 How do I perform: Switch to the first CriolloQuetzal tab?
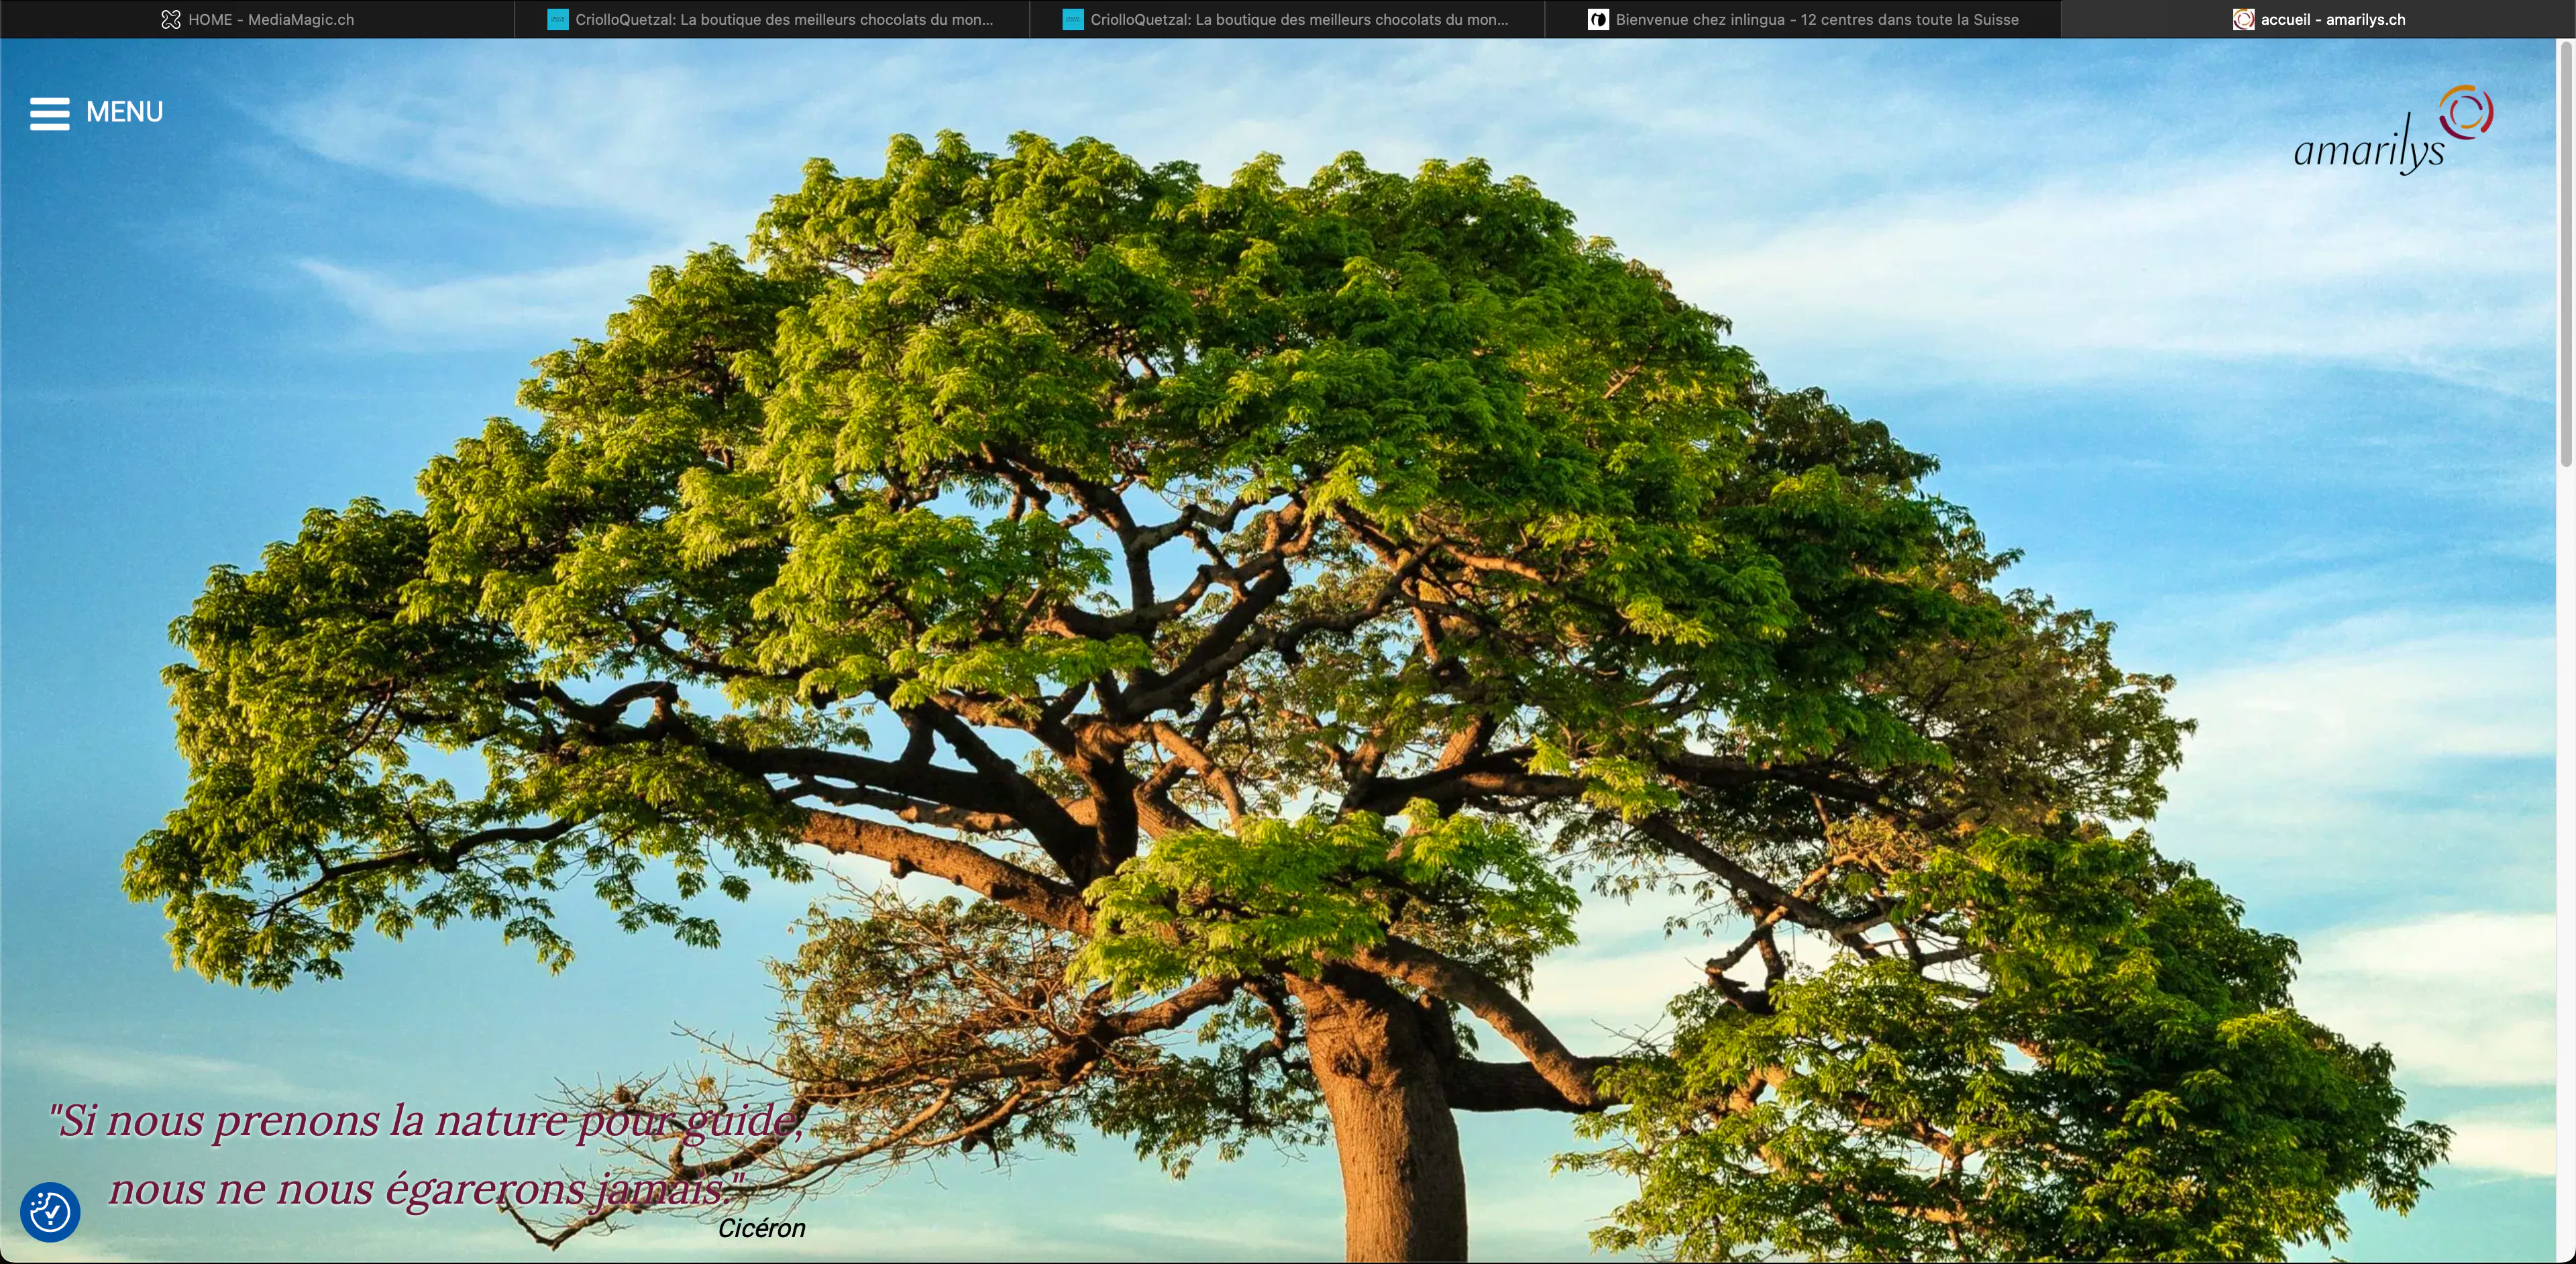point(772,19)
